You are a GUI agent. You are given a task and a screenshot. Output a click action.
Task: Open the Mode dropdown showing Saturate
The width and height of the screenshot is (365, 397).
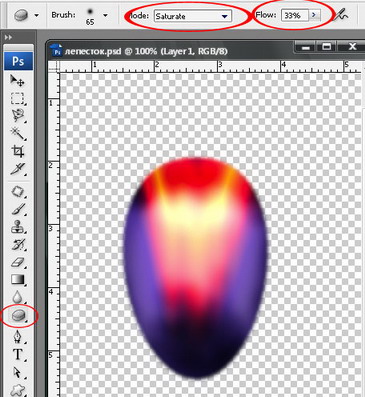193,16
